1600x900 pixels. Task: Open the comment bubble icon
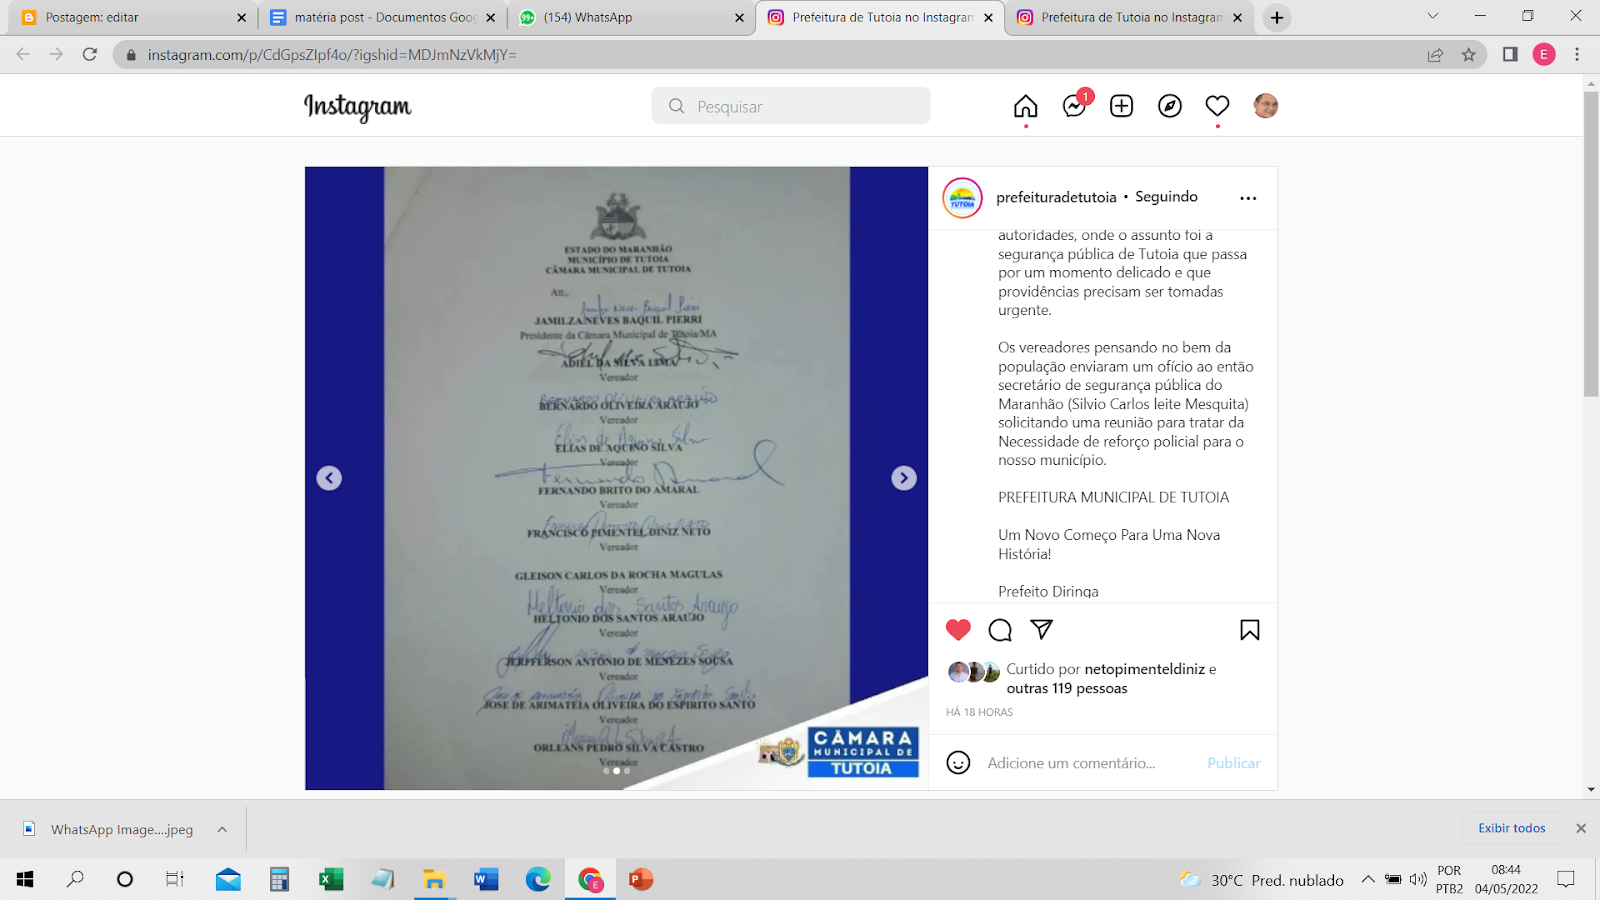(1000, 630)
